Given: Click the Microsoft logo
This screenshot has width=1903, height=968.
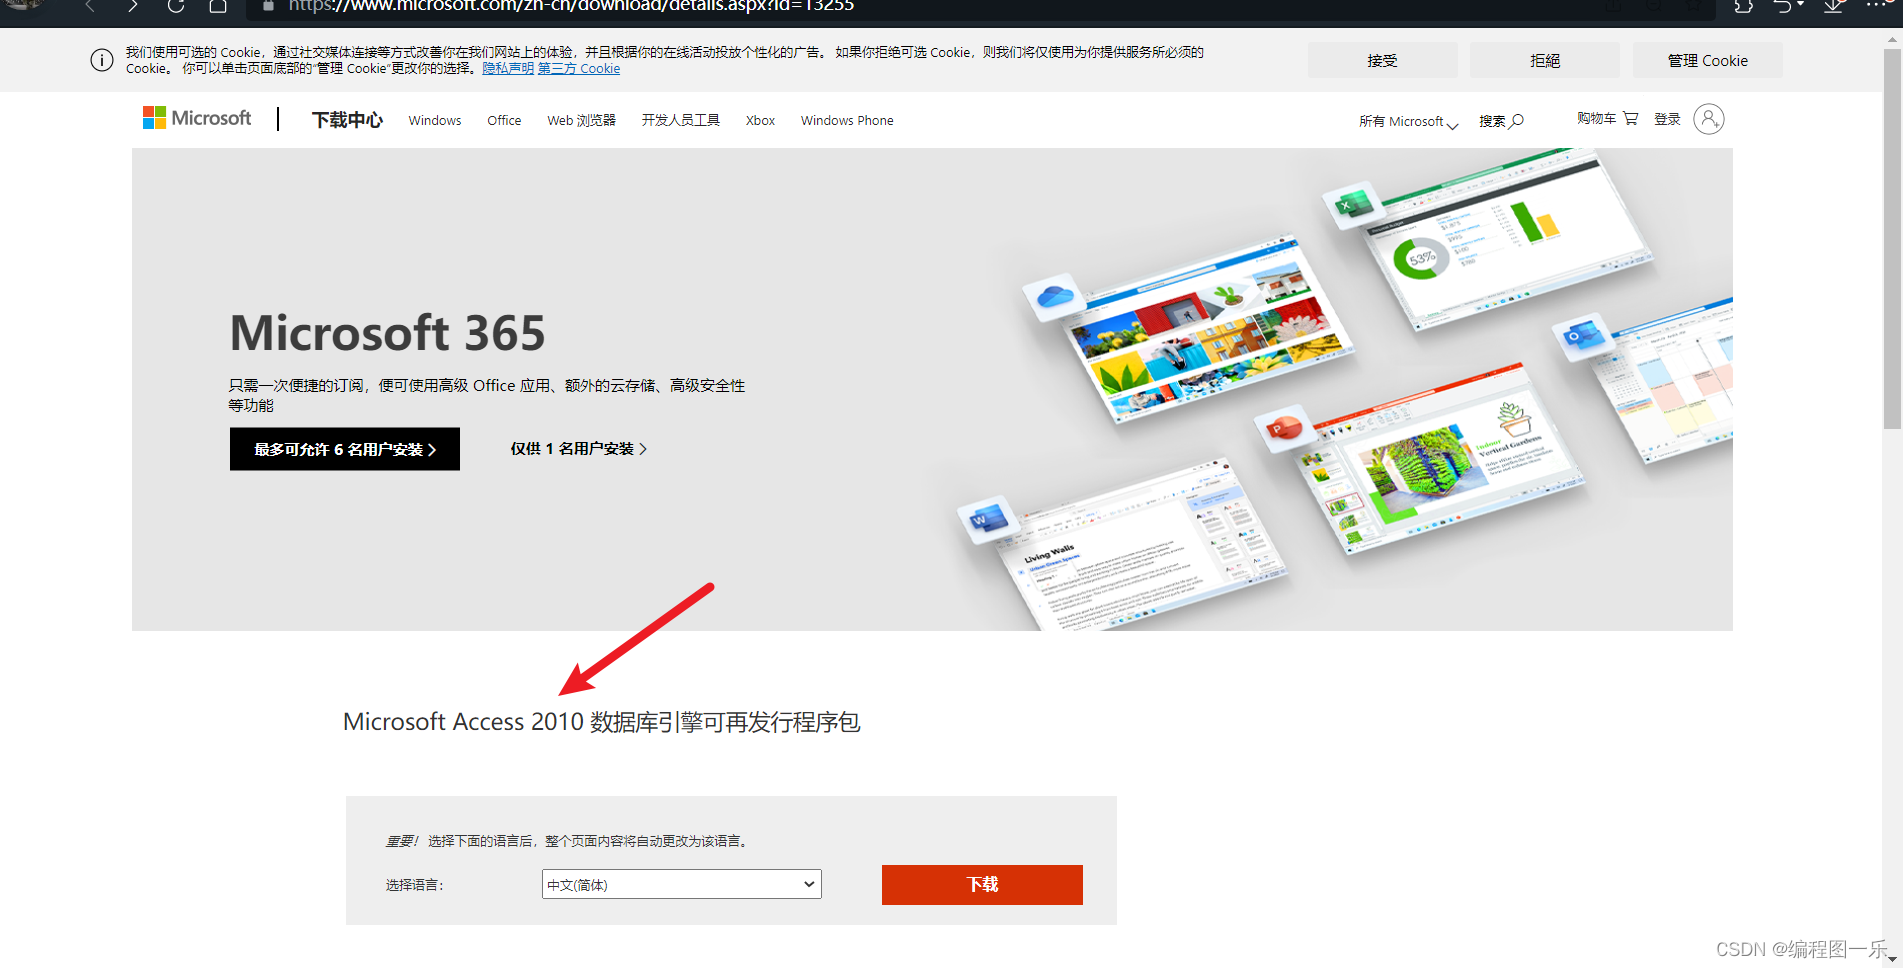Looking at the screenshot, I should coord(197,118).
